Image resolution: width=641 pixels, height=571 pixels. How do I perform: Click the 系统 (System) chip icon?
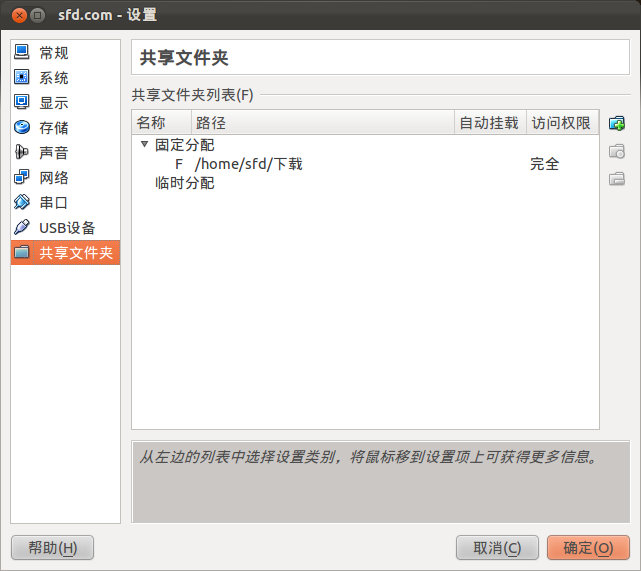pos(22,77)
